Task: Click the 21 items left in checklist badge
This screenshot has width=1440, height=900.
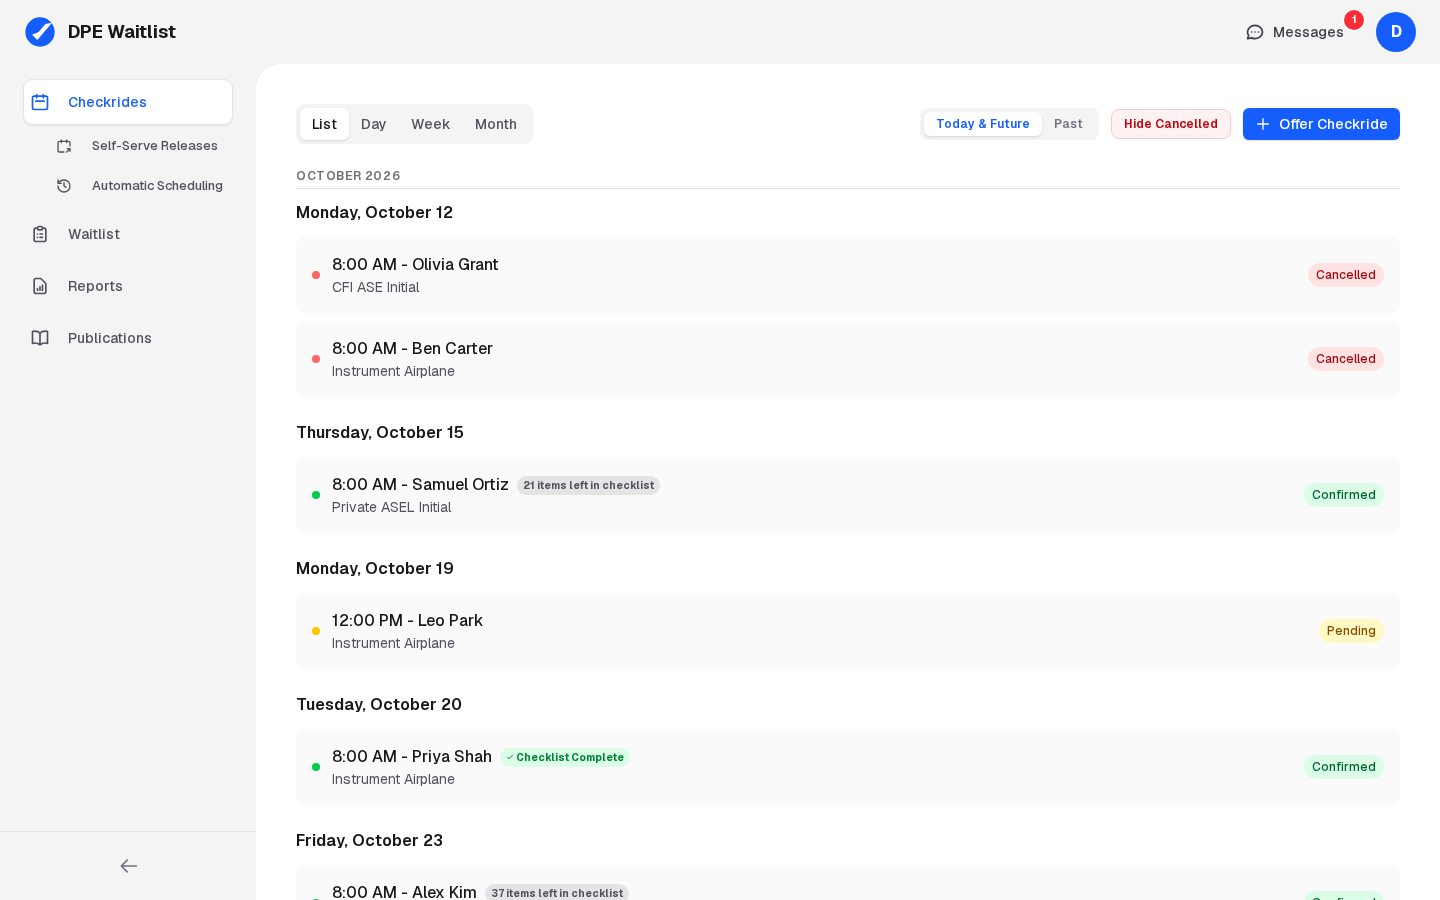Action: click(588, 485)
